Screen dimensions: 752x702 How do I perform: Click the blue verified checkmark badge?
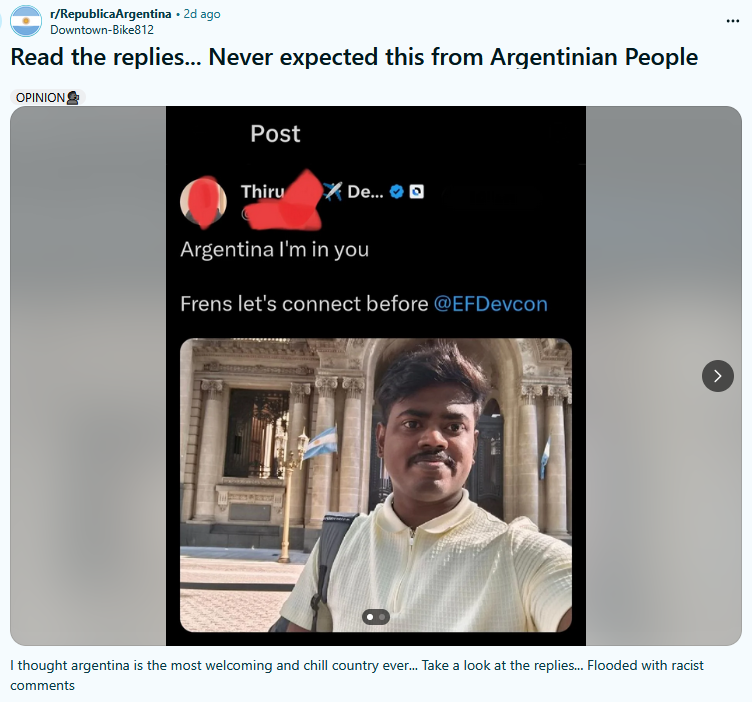pyautogui.click(x=396, y=192)
